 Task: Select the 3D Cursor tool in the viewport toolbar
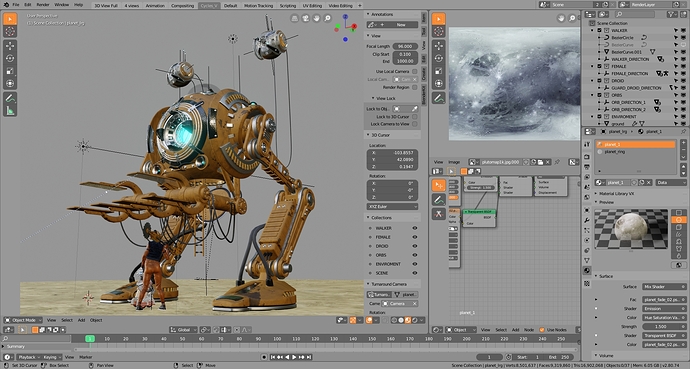(x=10, y=31)
